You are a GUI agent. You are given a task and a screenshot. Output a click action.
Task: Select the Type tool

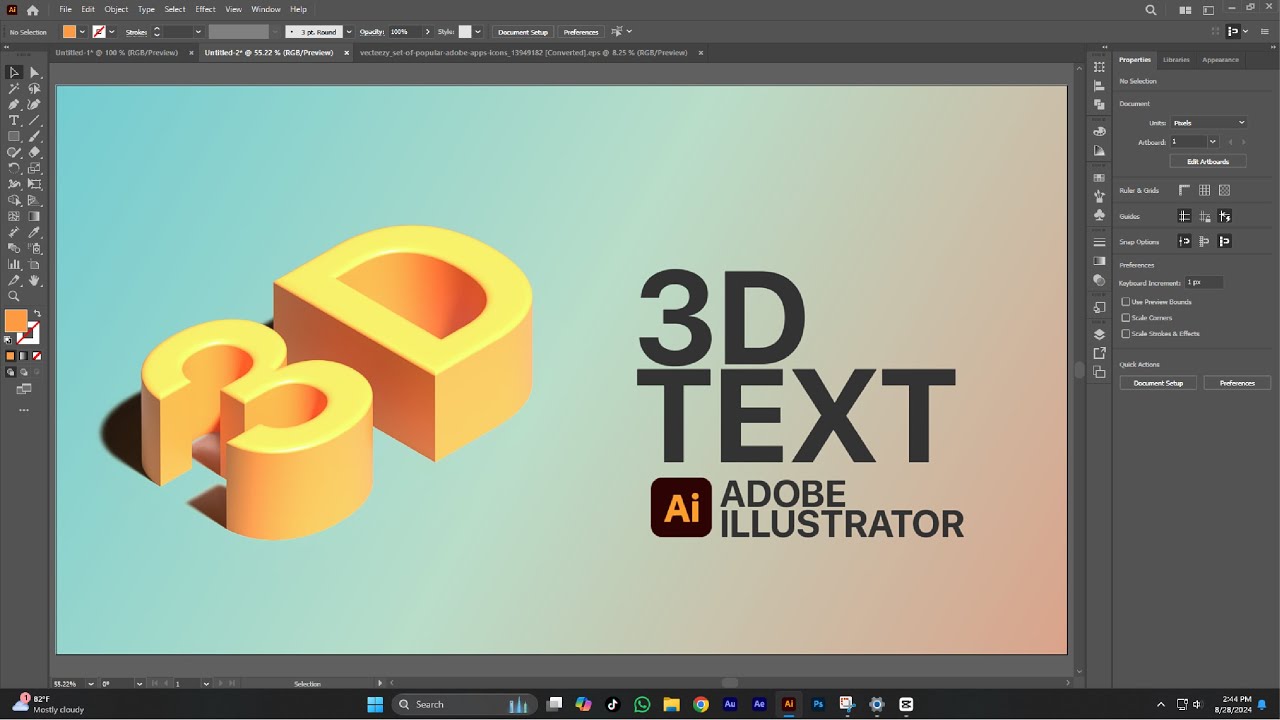click(x=14, y=120)
